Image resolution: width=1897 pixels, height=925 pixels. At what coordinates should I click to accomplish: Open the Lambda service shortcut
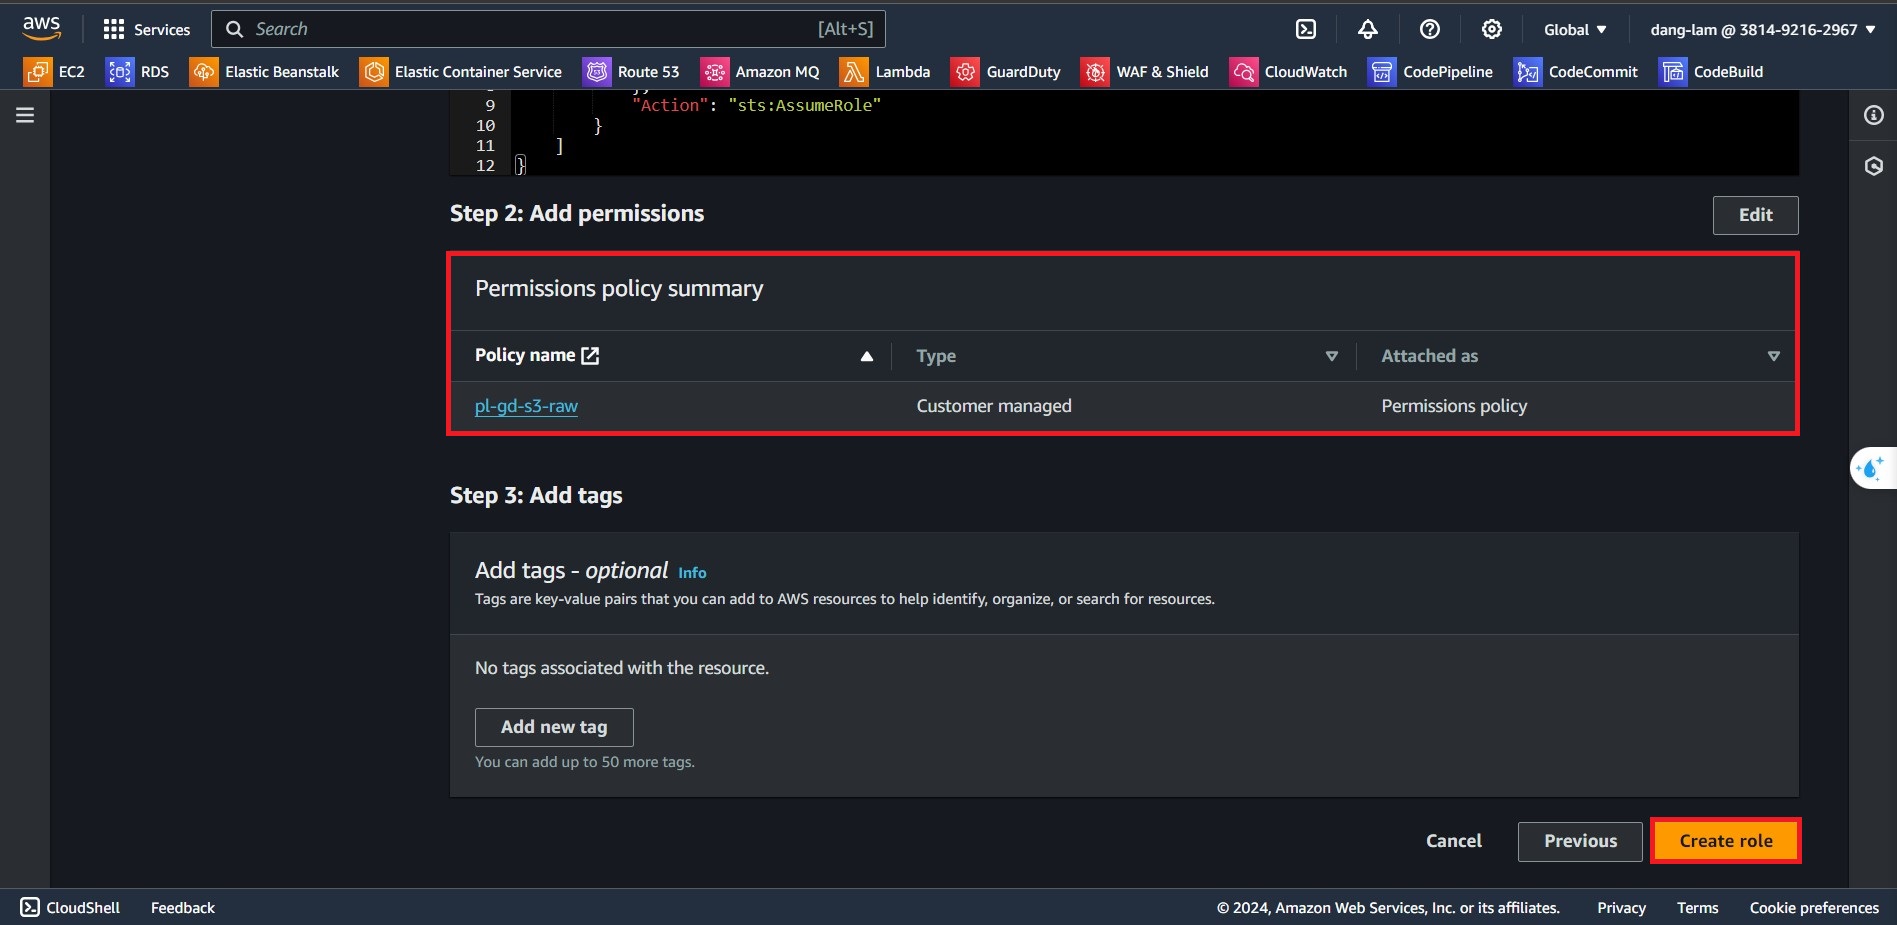(x=885, y=72)
